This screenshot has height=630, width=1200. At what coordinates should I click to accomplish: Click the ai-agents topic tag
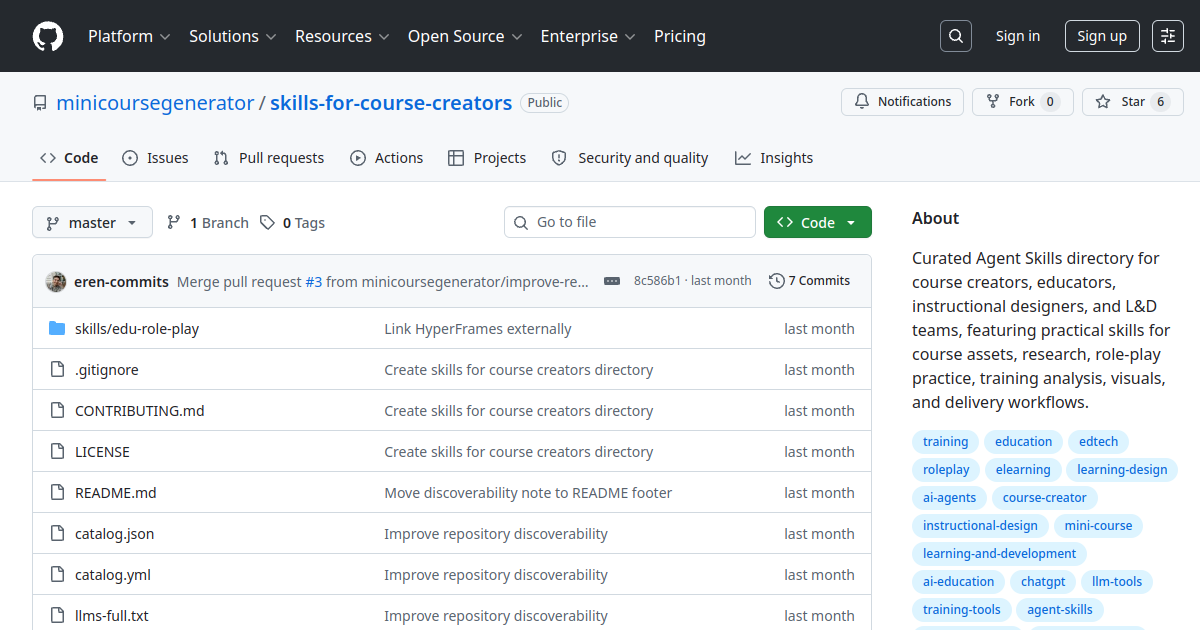click(949, 498)
